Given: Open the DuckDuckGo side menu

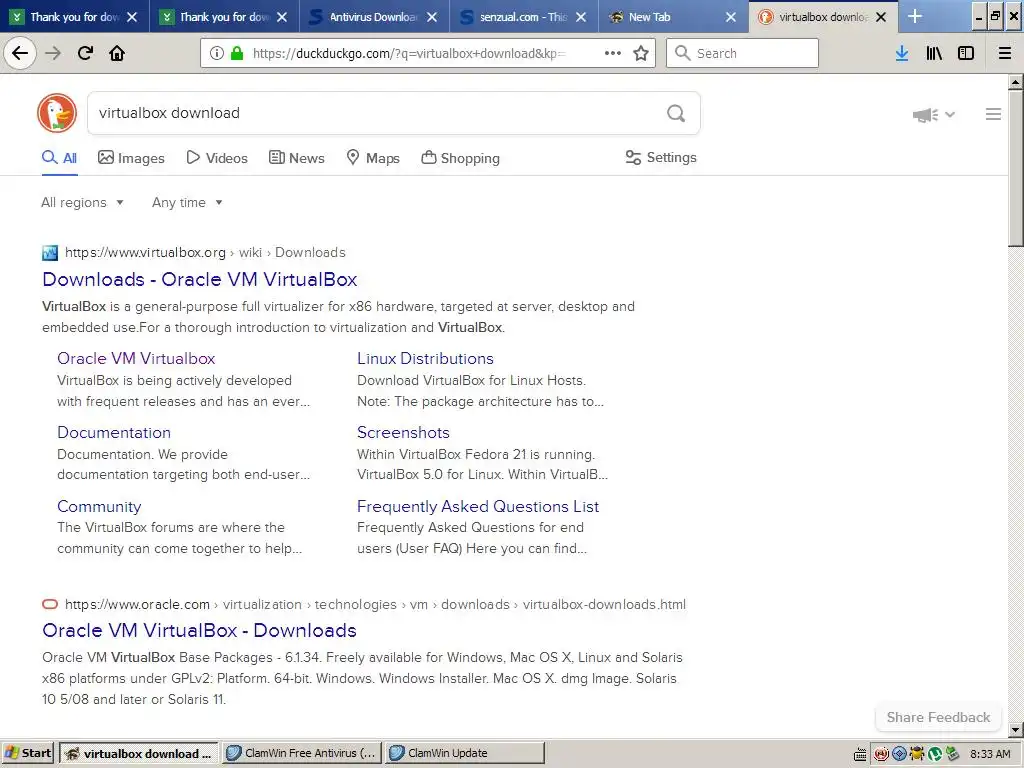Looking at the screenshot, I should (x=993, y=114).
